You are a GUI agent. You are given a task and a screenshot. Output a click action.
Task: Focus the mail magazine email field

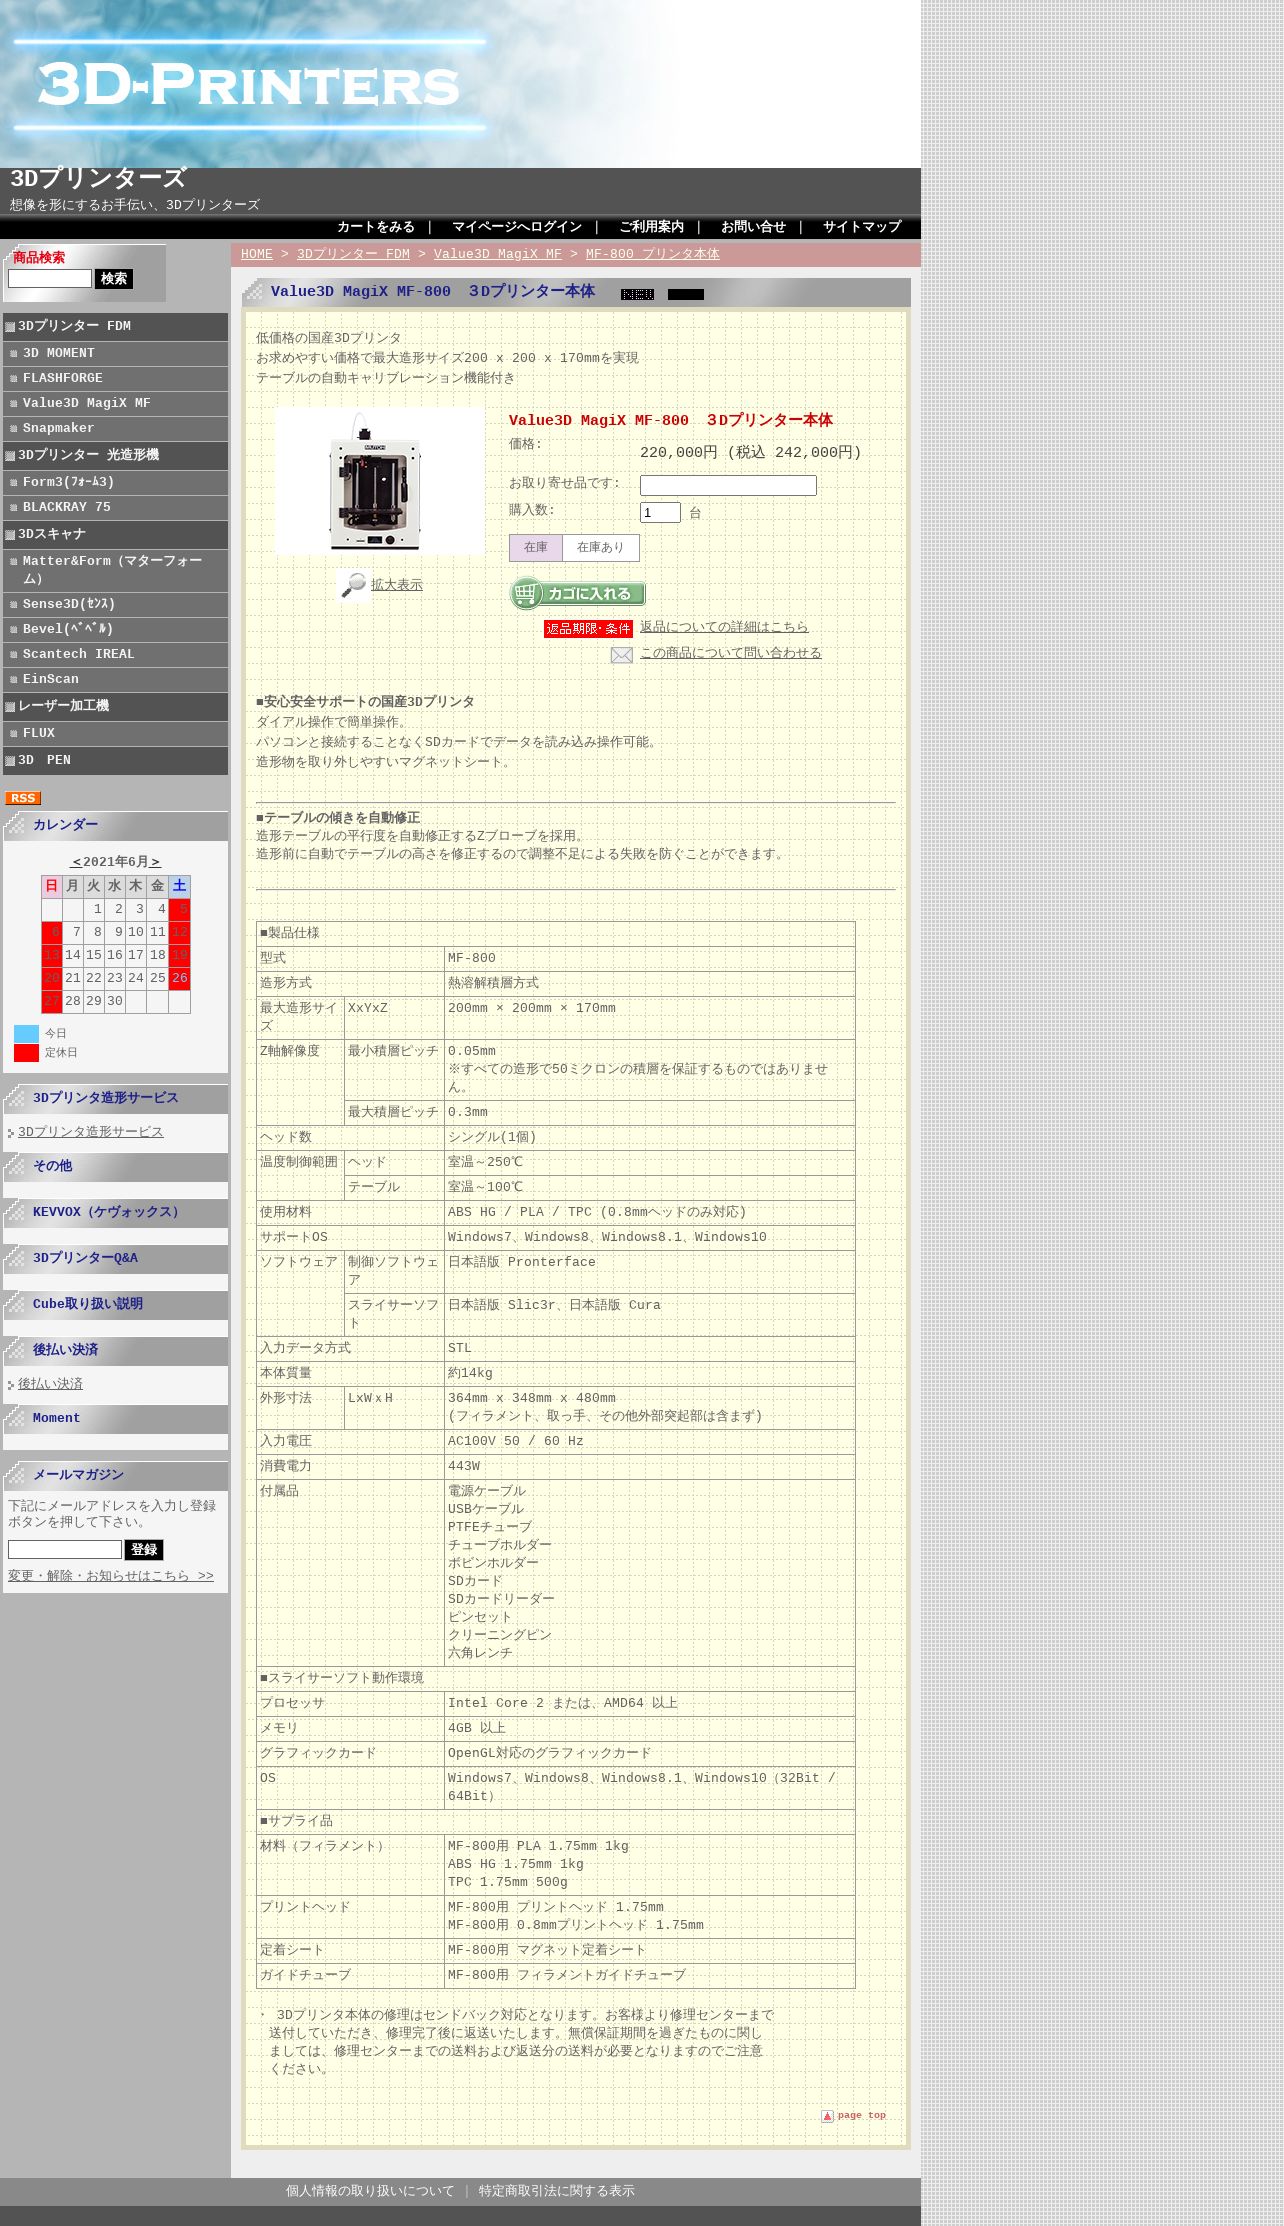[x=65, y=1550]
